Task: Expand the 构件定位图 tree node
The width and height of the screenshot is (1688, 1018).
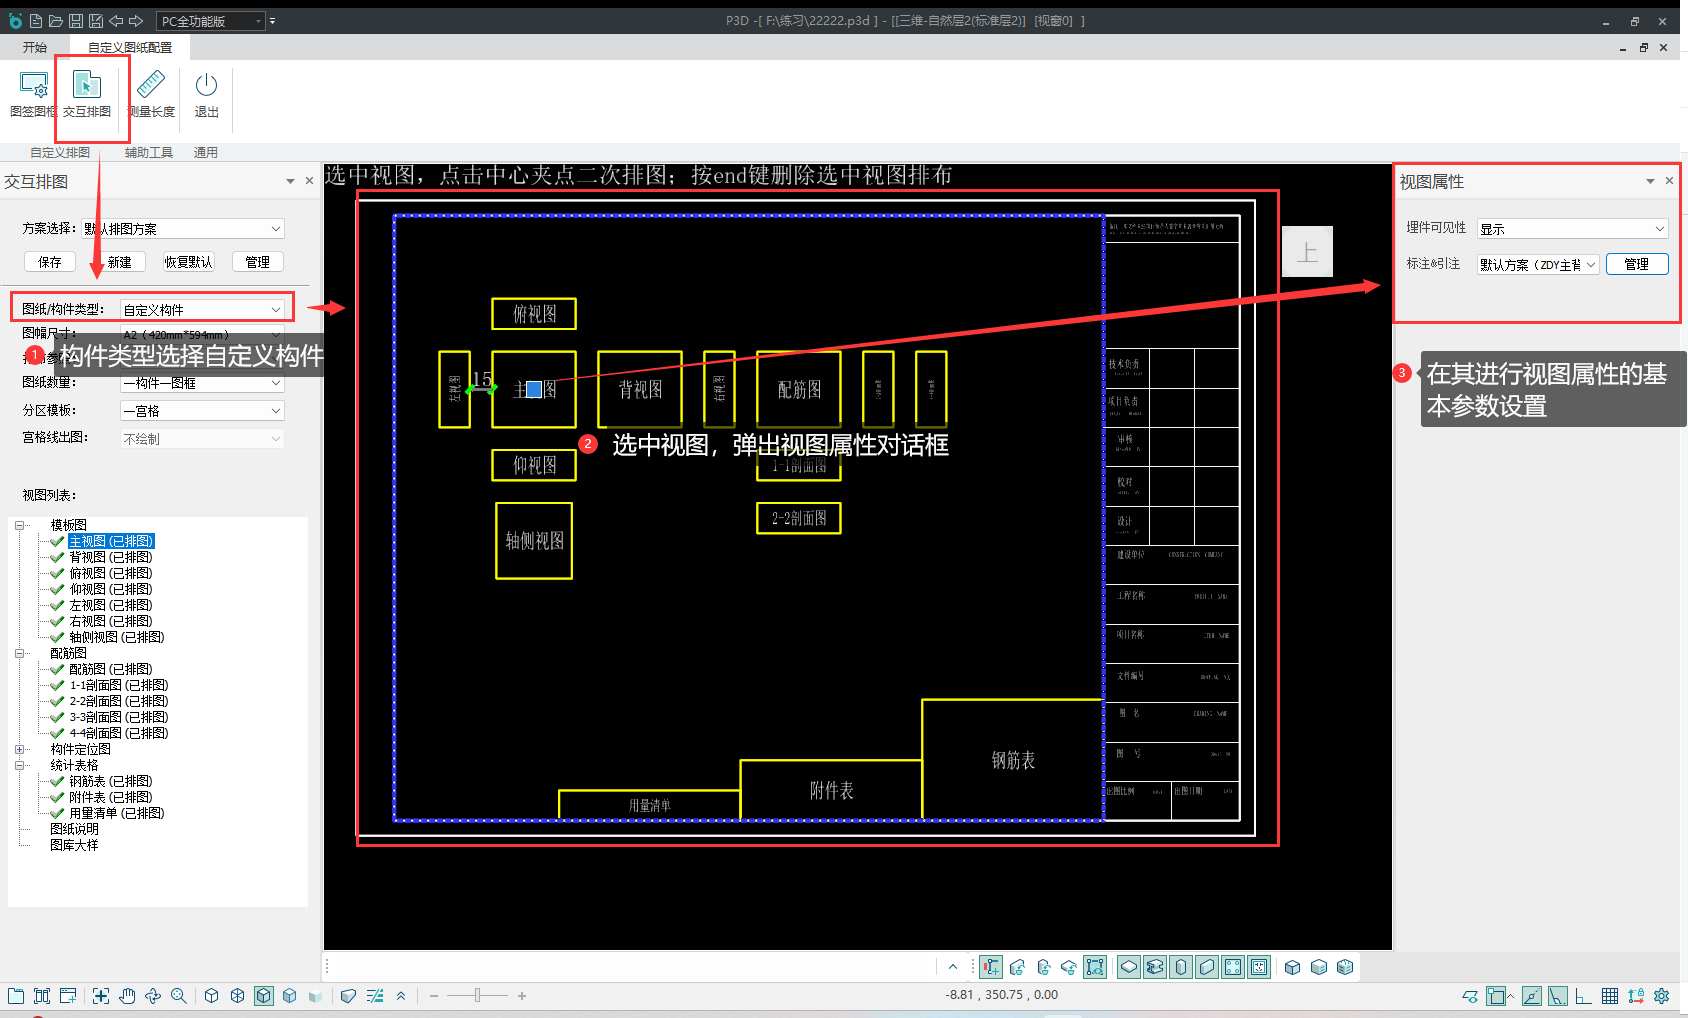Action: [20, 749]
